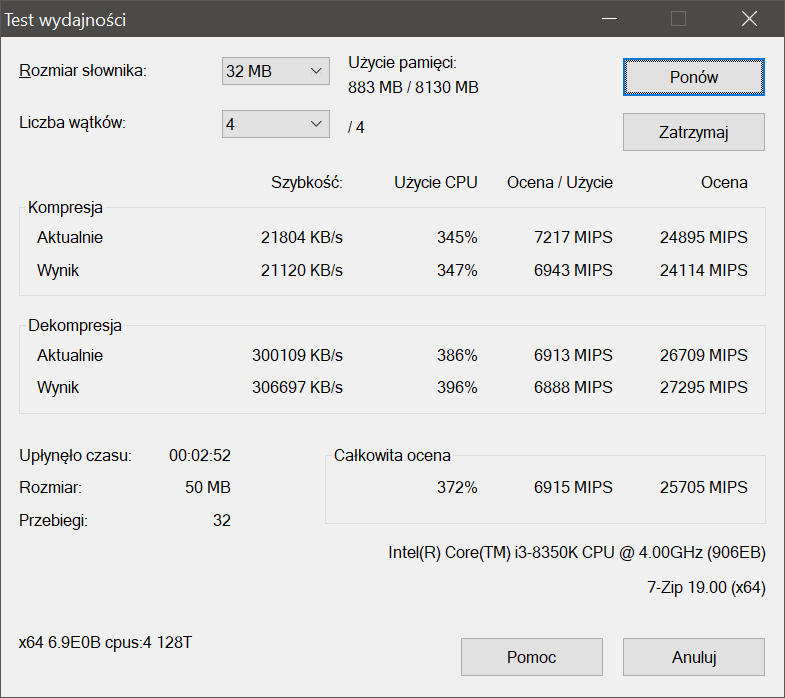Click total rating 25705 MIPS
This screenshot has width=785, height=698.
[x=703, y=488]
